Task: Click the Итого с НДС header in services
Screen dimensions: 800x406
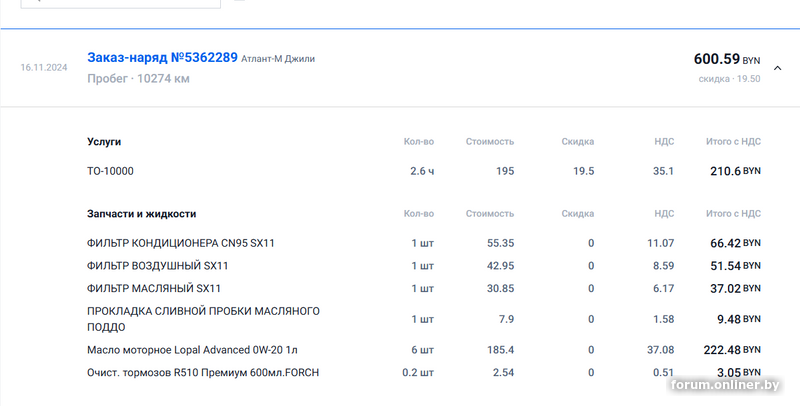Action: pyautogui.click(x=732, y=142)
